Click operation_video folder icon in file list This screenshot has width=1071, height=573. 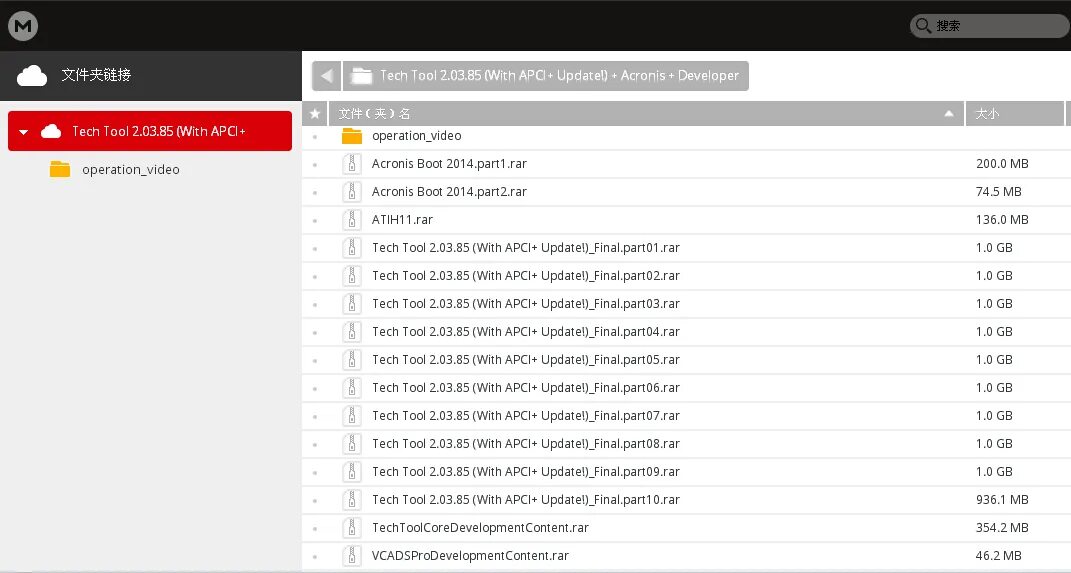pyautogui.click(x=352, y=136)
